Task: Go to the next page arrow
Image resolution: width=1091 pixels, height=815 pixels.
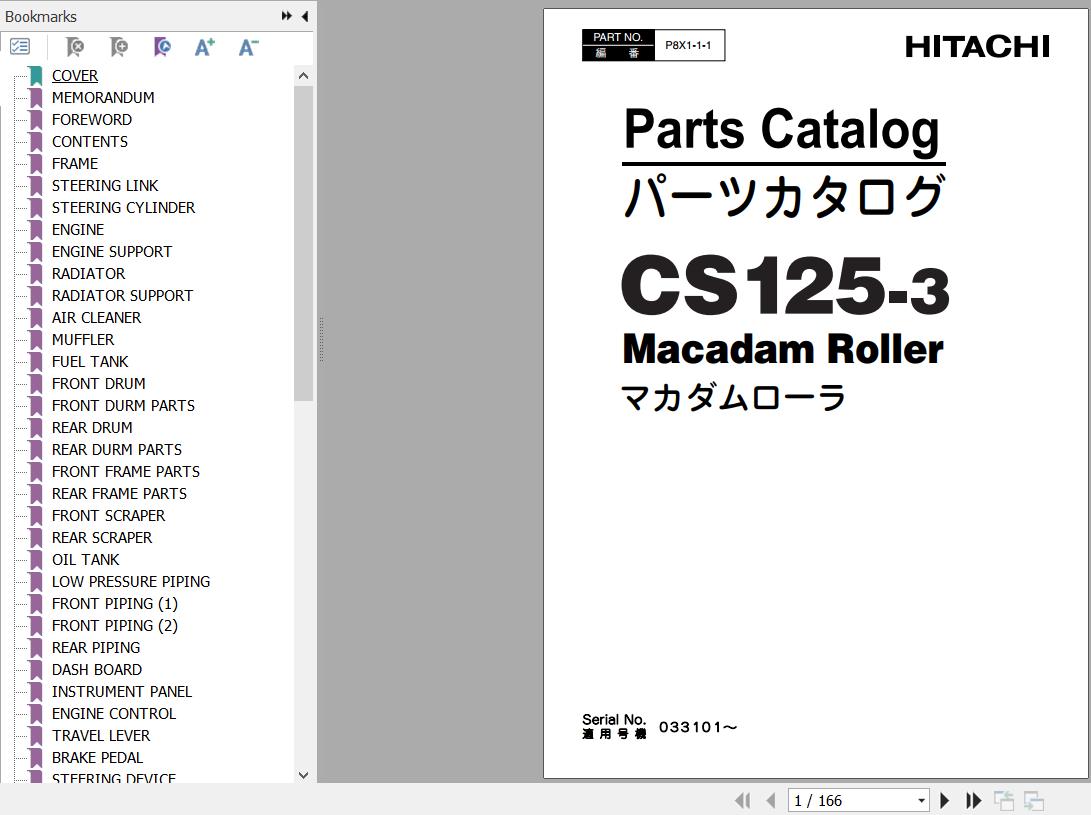Action: (x=944, y=800)
